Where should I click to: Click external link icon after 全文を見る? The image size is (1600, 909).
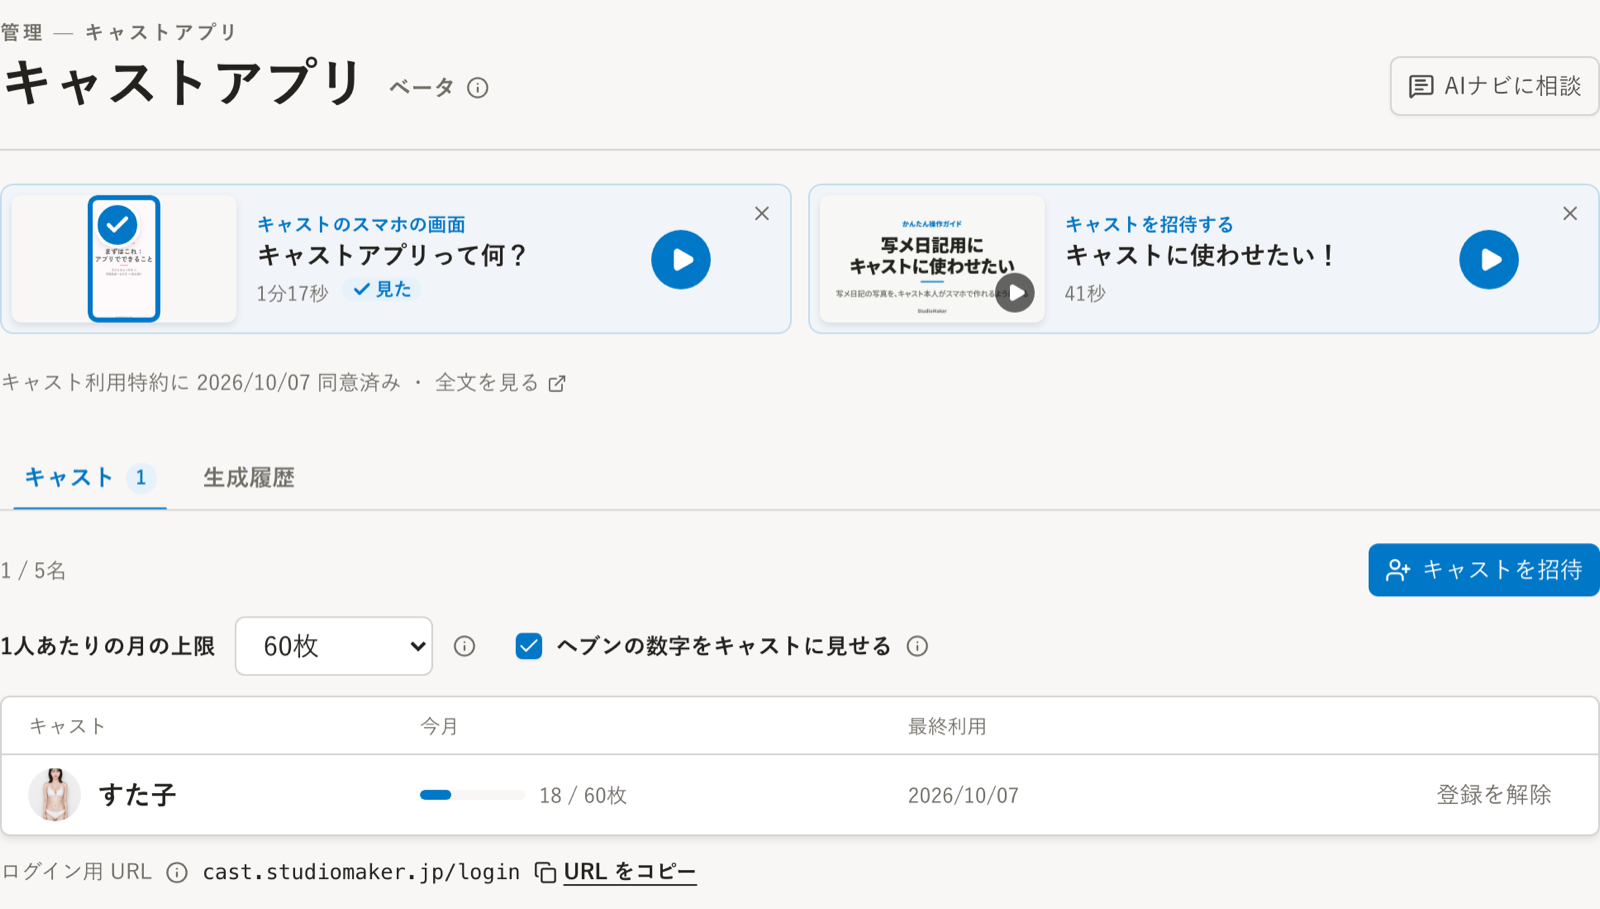point(557,383)
